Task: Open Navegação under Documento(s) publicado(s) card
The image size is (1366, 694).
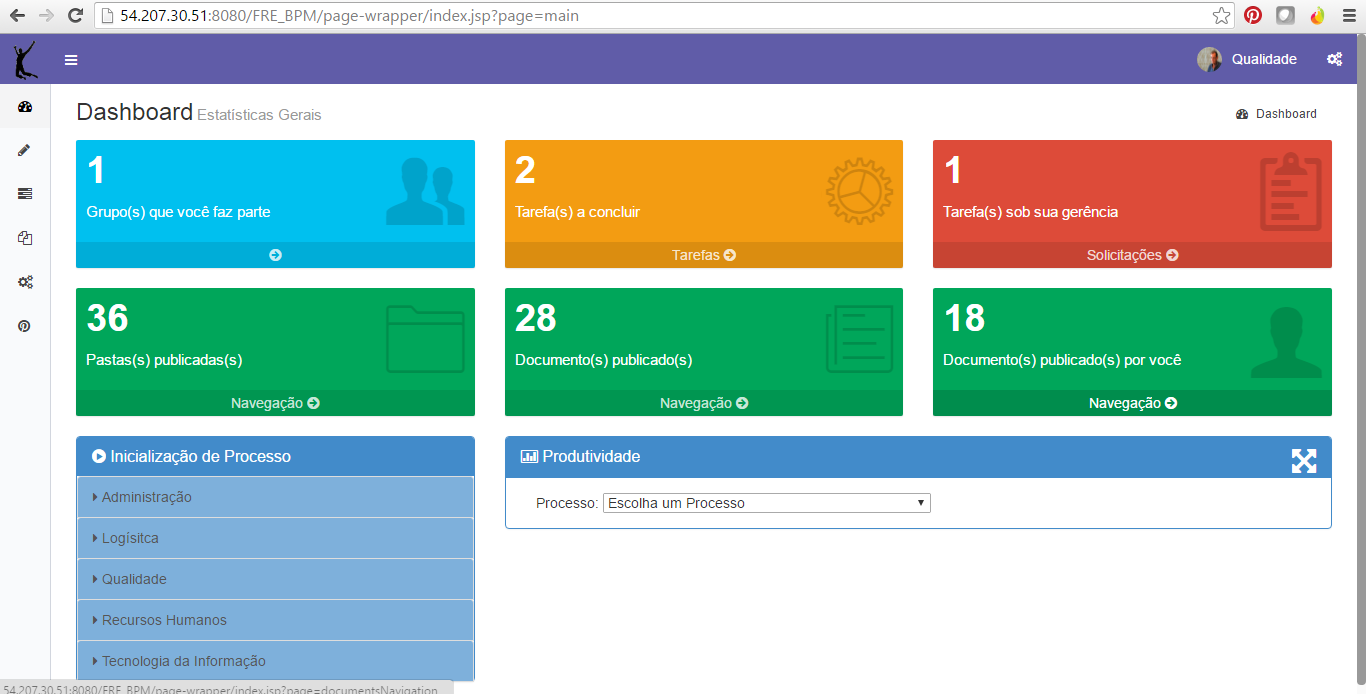Action: tap(704, 403)
